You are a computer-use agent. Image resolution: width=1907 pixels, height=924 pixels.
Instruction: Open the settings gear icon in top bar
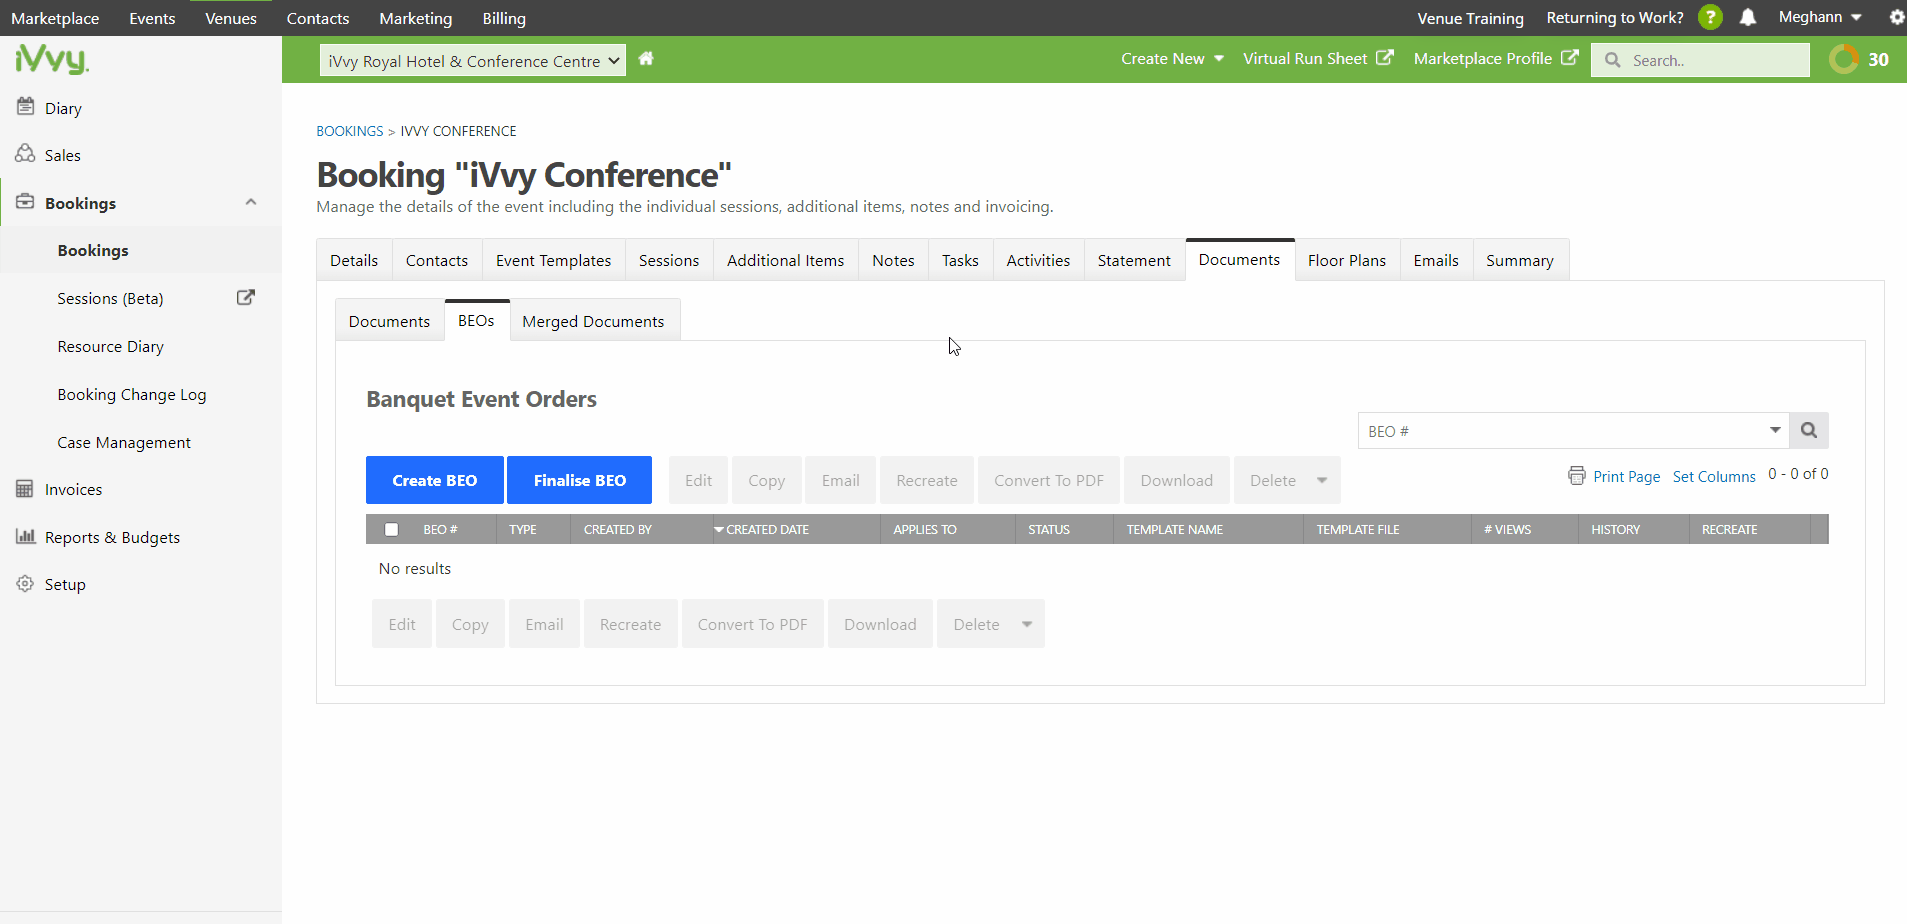[x=1896, y=17]
